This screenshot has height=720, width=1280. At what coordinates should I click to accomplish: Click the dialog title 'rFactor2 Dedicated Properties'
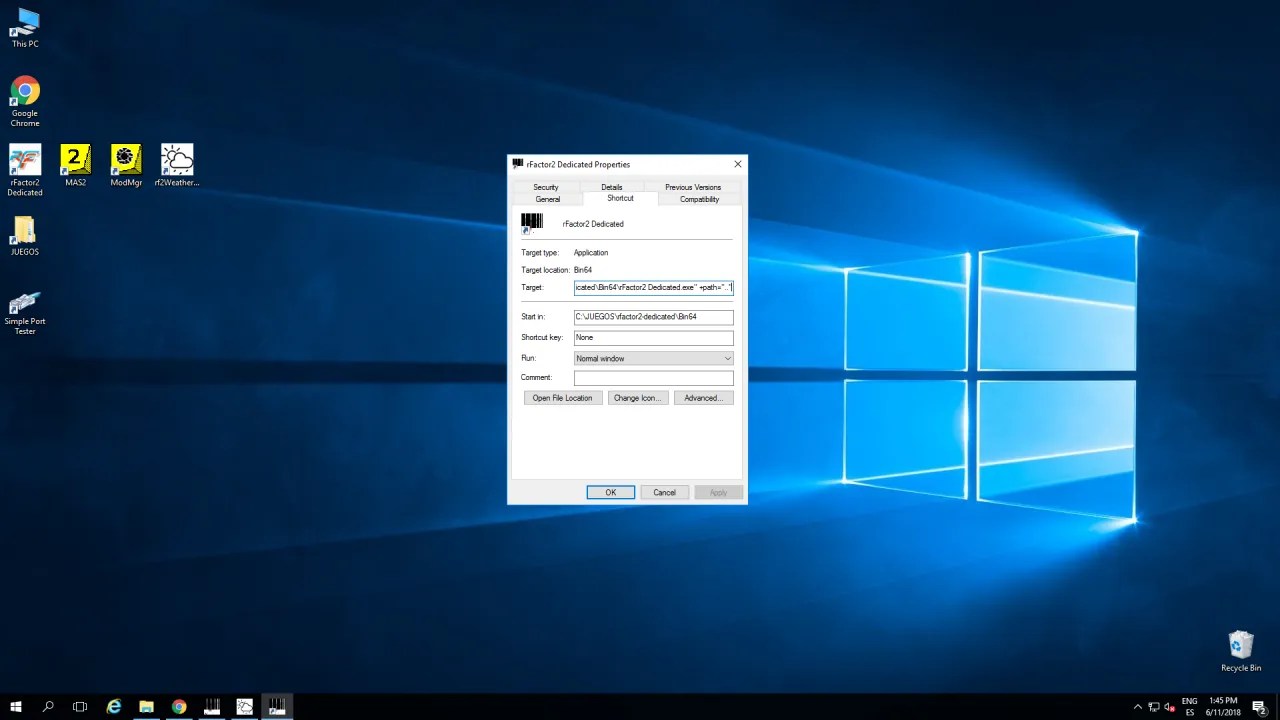(x=579, y=164)
